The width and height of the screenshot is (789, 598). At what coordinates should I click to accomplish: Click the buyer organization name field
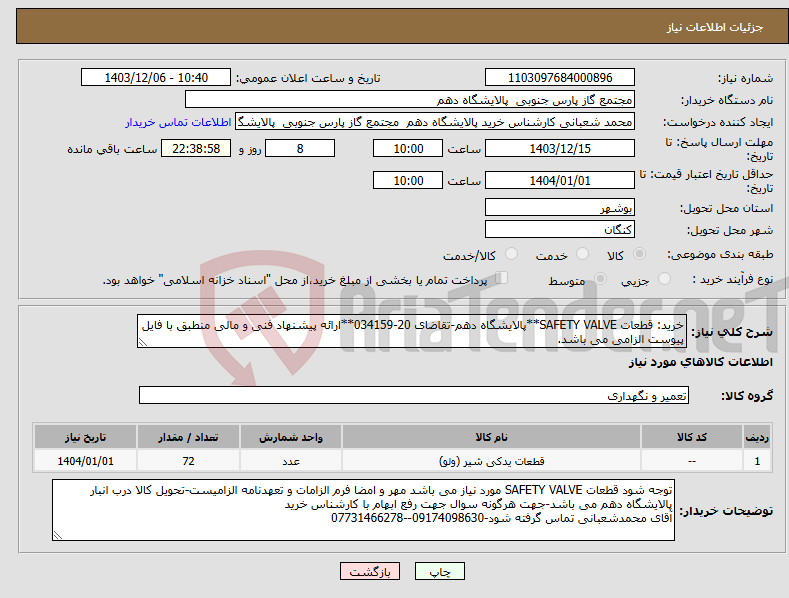pos(410,100)
